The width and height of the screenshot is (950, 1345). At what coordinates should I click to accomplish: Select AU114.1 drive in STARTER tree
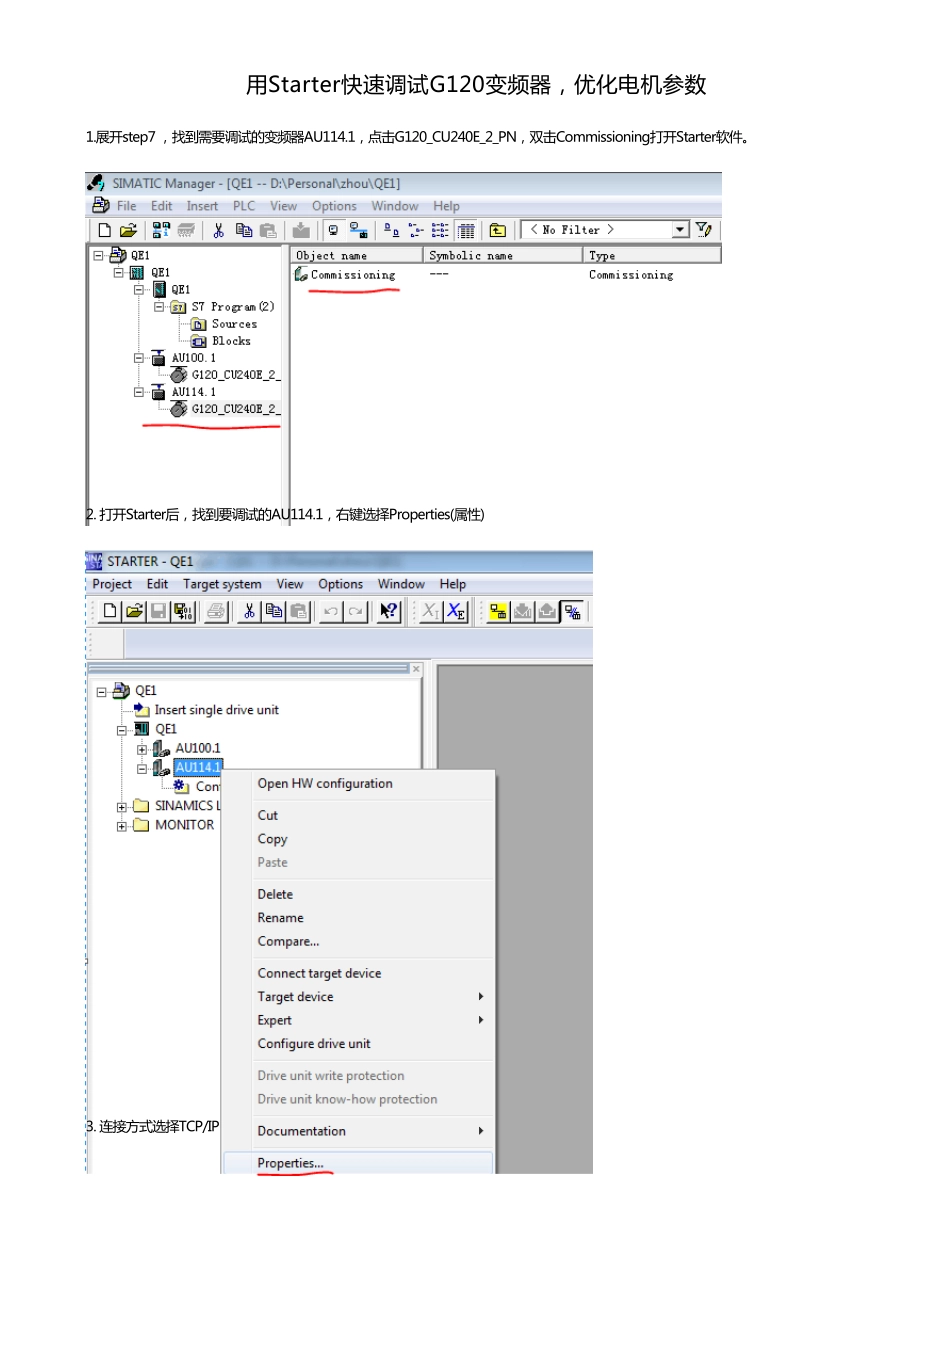click(198, 768)
